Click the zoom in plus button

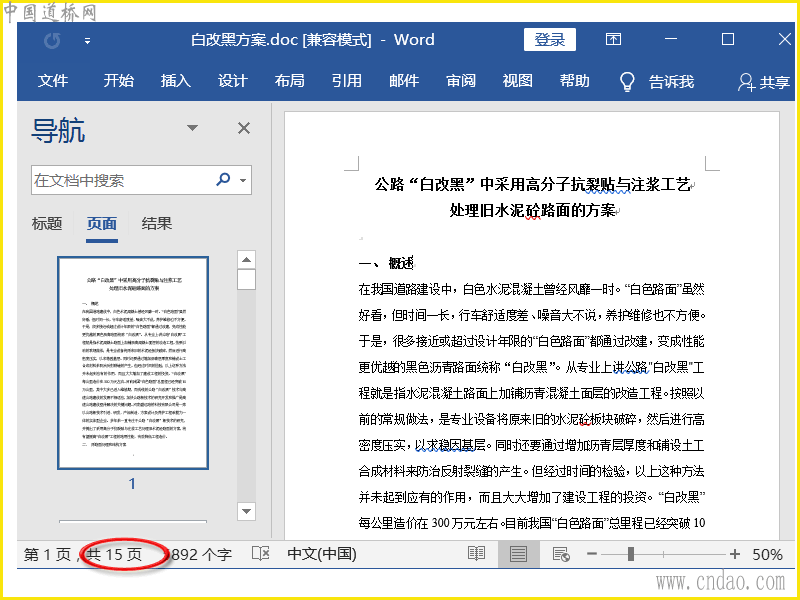(734, 554)
